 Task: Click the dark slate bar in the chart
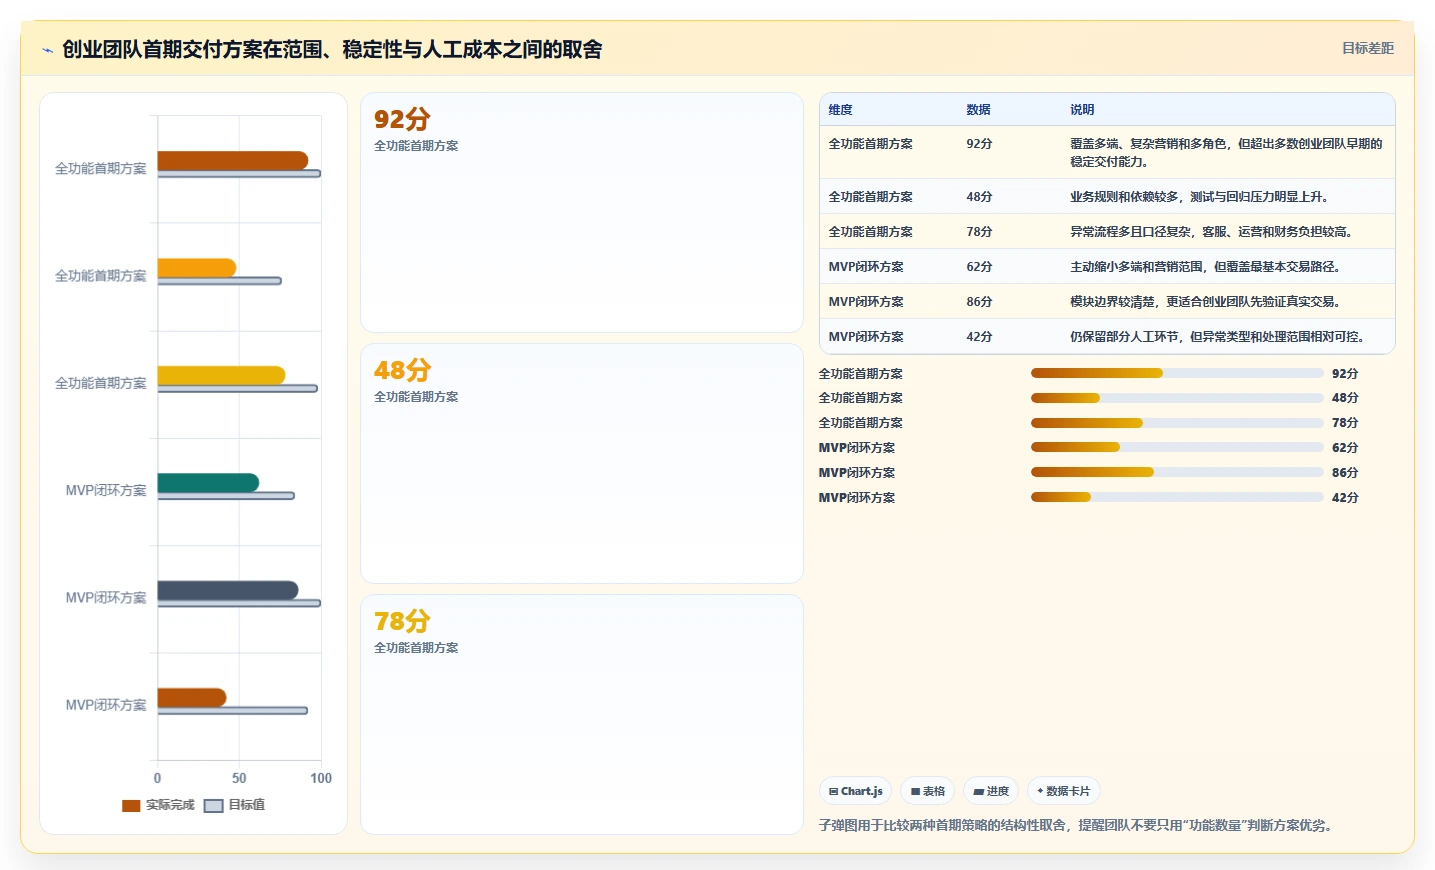point(228,590)
